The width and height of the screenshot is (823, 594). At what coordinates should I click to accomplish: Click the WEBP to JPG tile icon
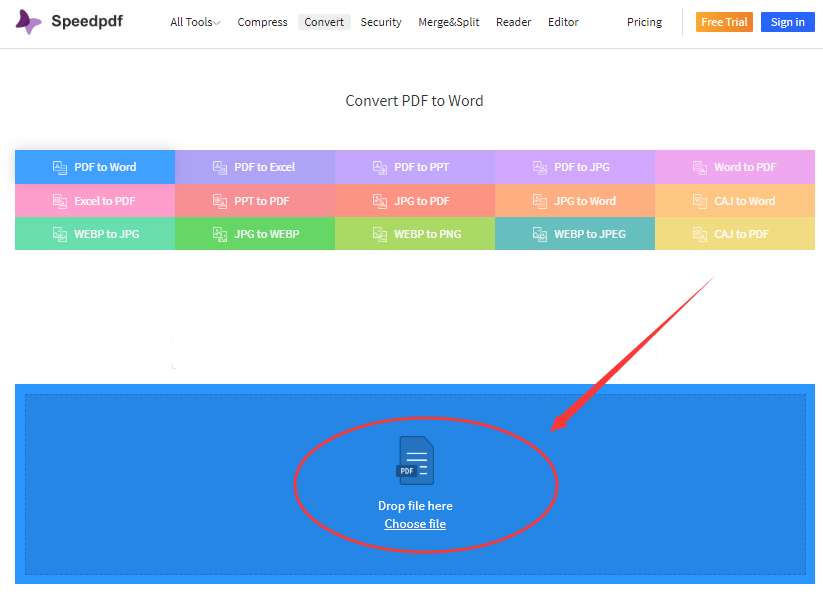pos(60,234)
